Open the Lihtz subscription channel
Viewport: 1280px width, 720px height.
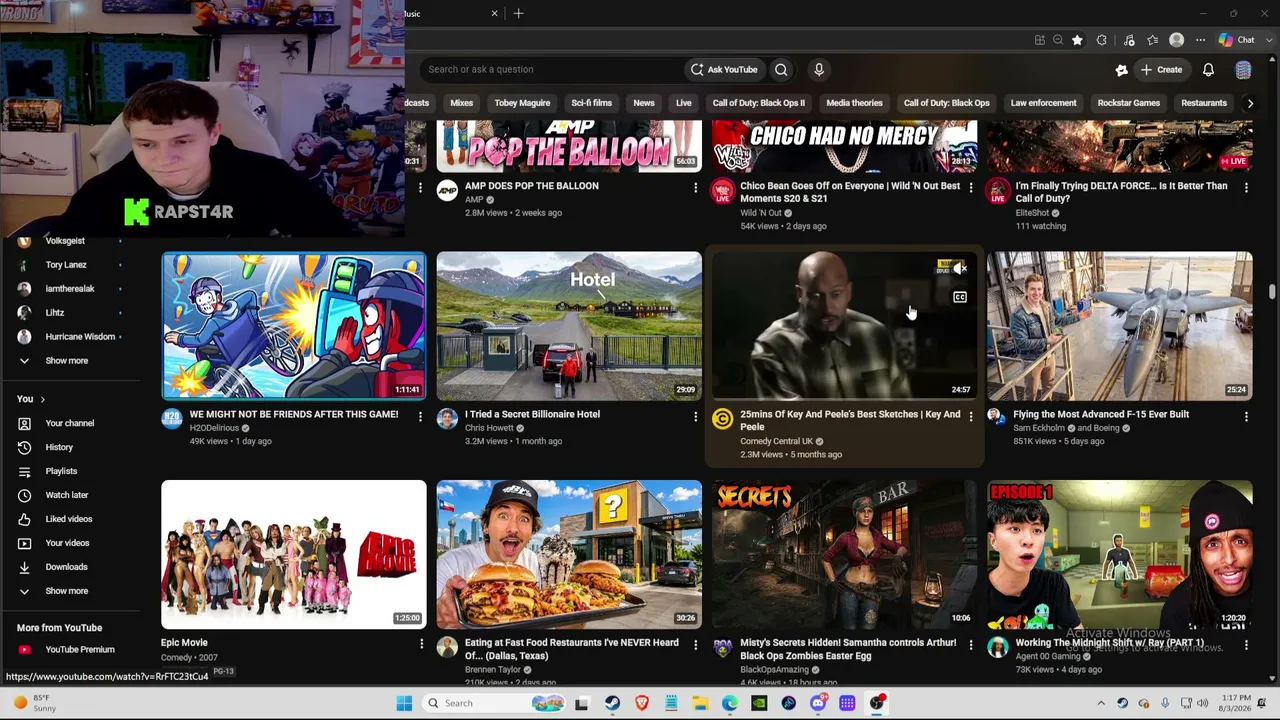pos(55,313)
